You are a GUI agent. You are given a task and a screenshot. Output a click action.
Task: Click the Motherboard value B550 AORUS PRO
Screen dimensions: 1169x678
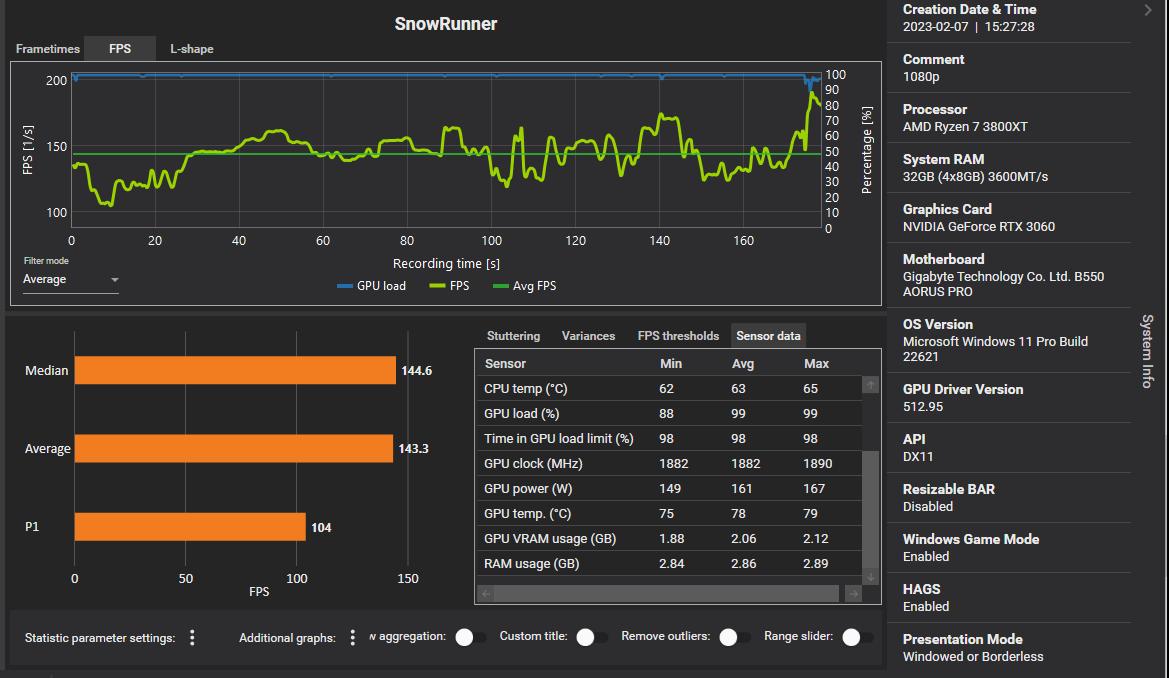(x=1003, y=283)
